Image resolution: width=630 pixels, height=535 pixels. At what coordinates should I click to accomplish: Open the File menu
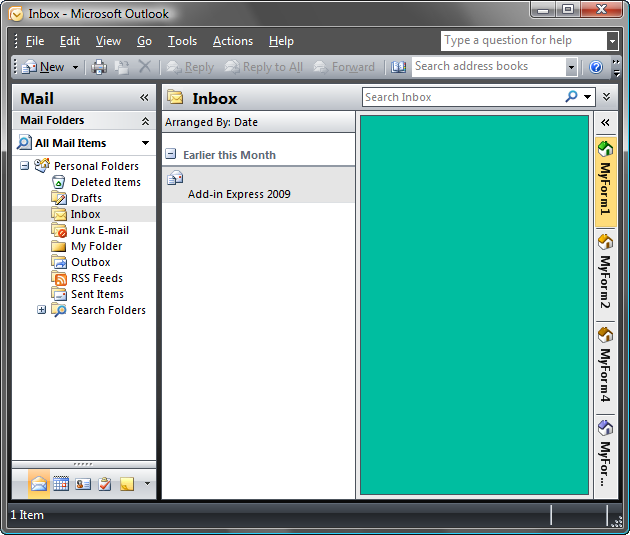(35, 41)
